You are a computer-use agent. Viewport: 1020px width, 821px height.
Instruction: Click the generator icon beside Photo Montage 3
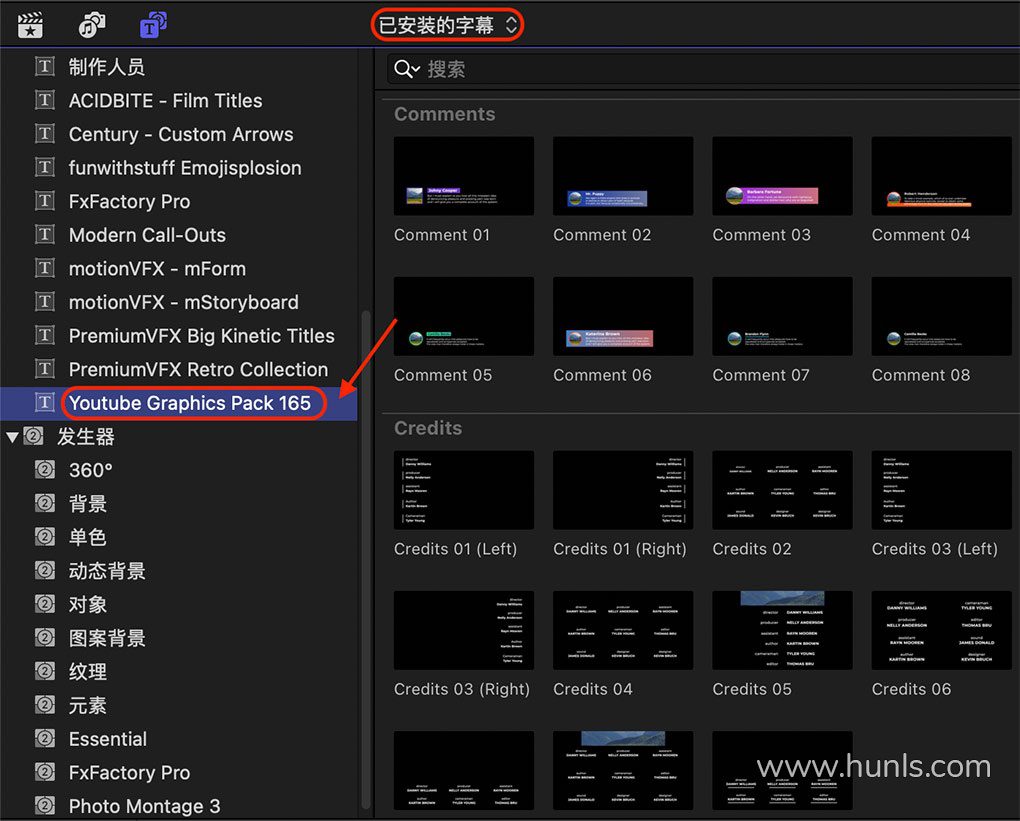point(44,806)
